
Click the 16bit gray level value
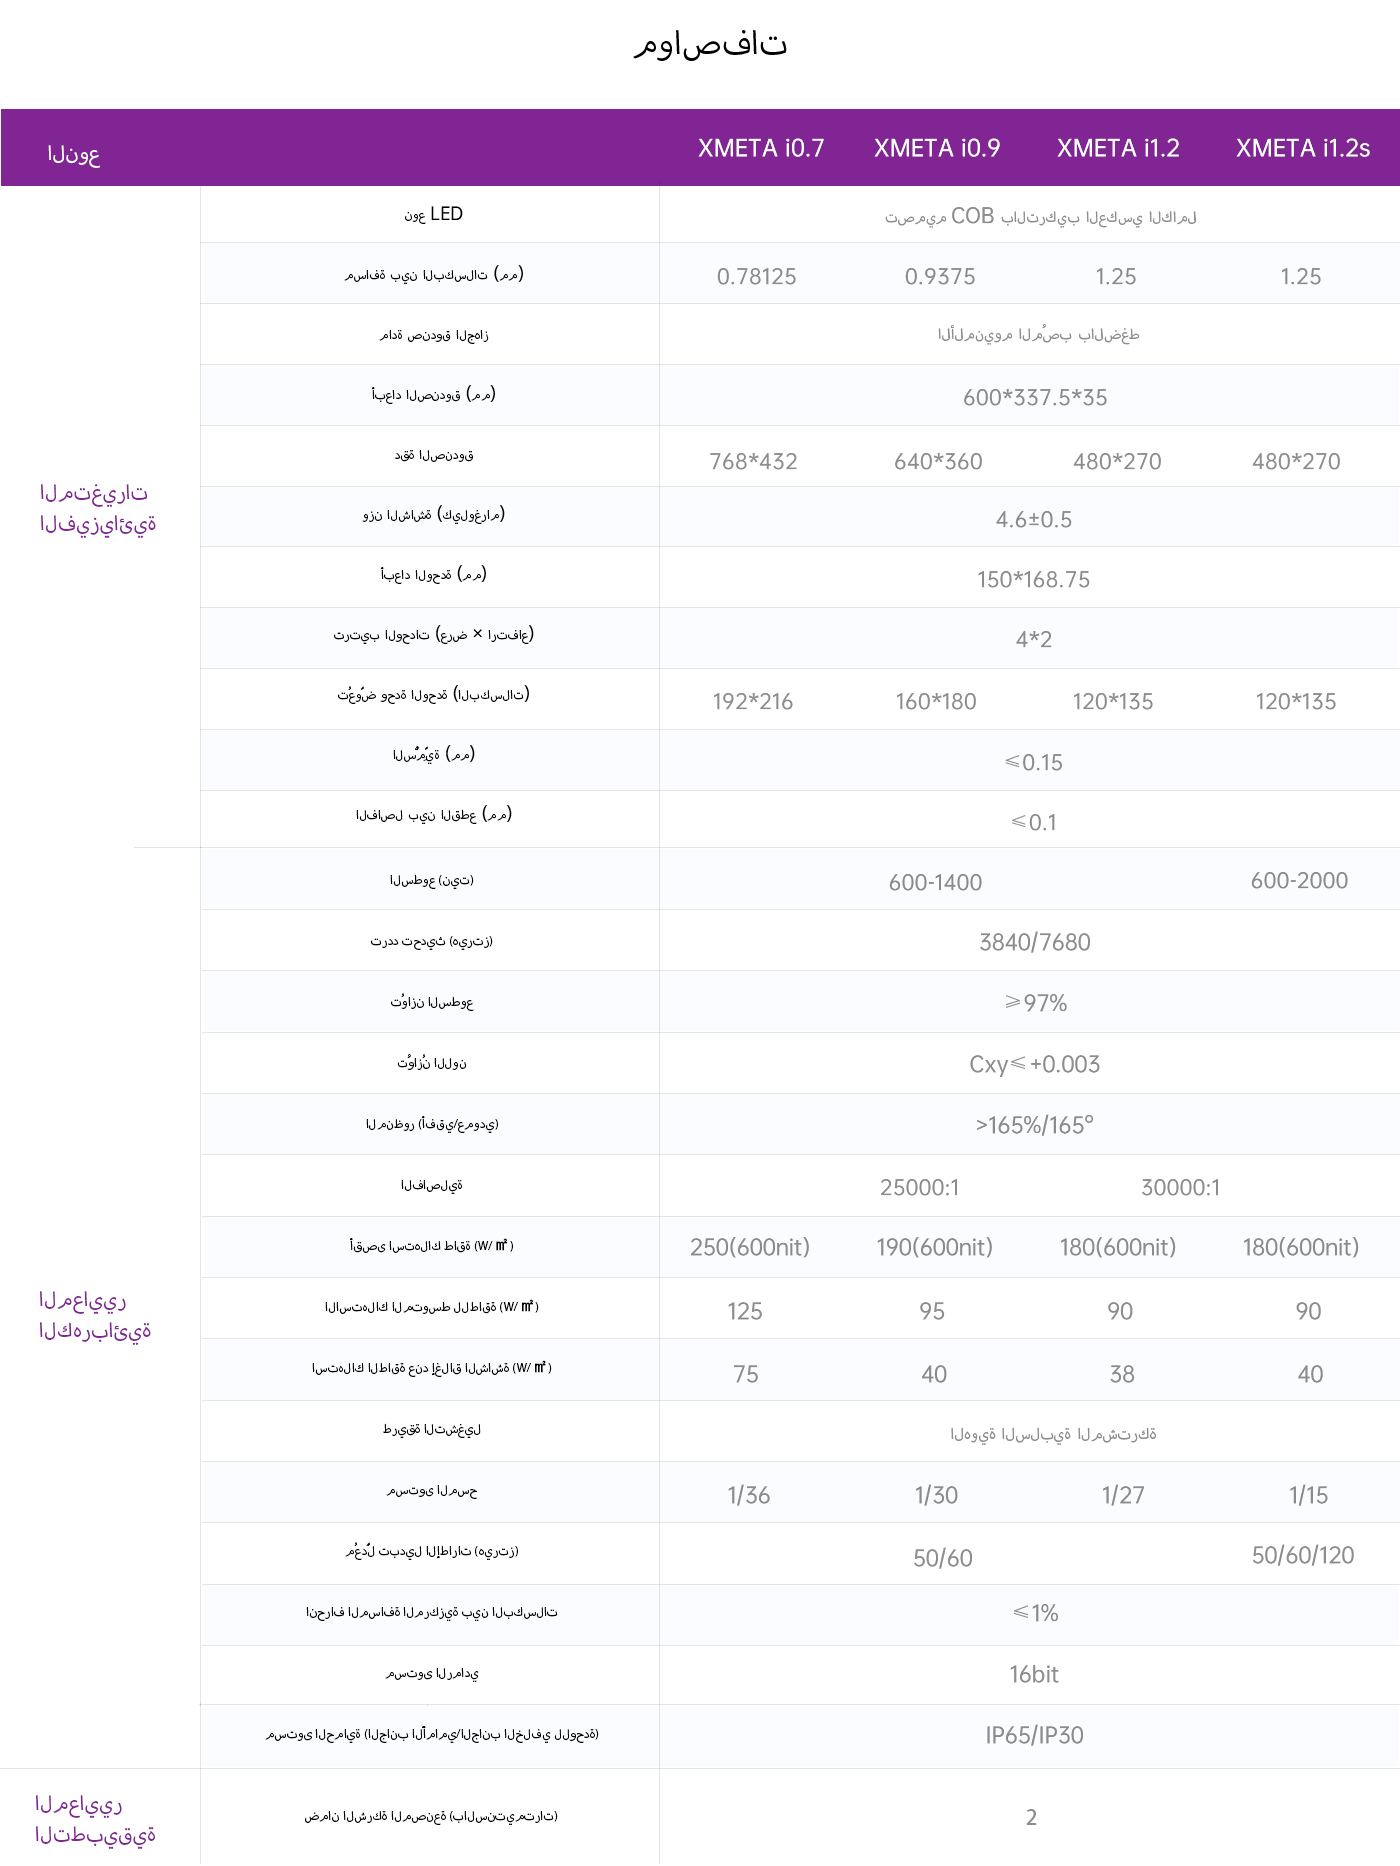click(1034, 1674)
